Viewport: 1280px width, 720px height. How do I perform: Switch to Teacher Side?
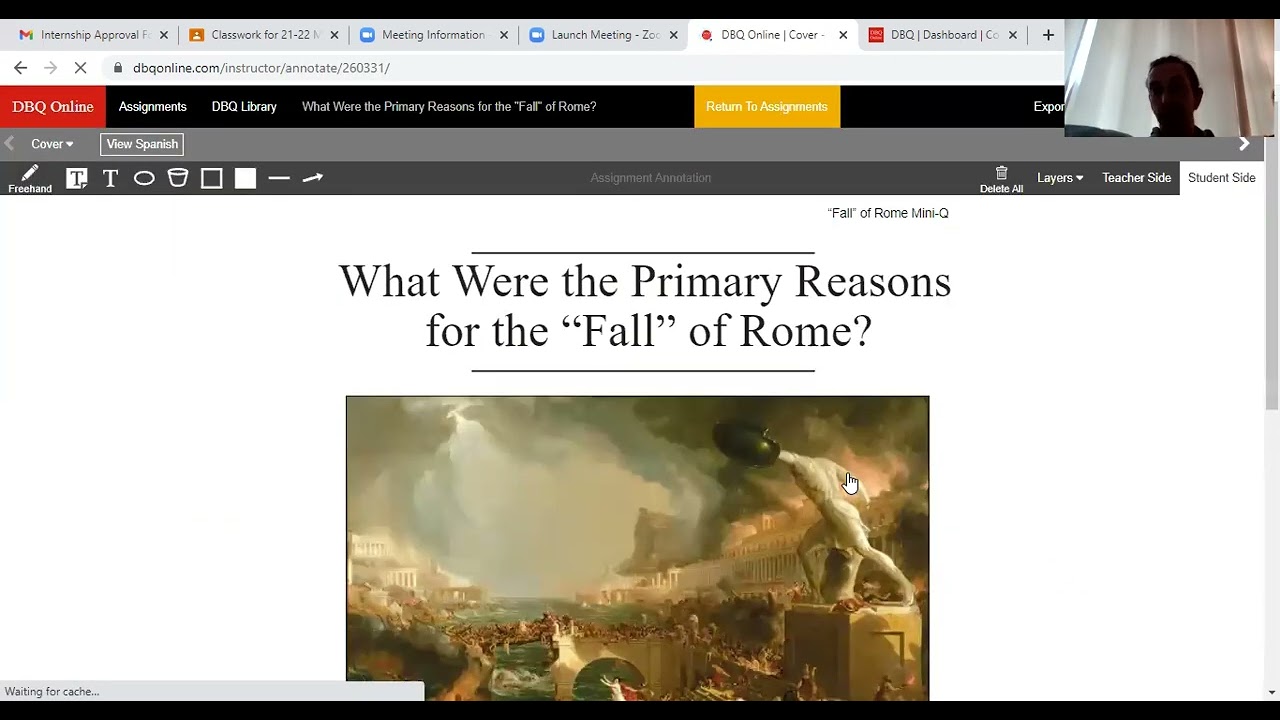coord(1136,178)
